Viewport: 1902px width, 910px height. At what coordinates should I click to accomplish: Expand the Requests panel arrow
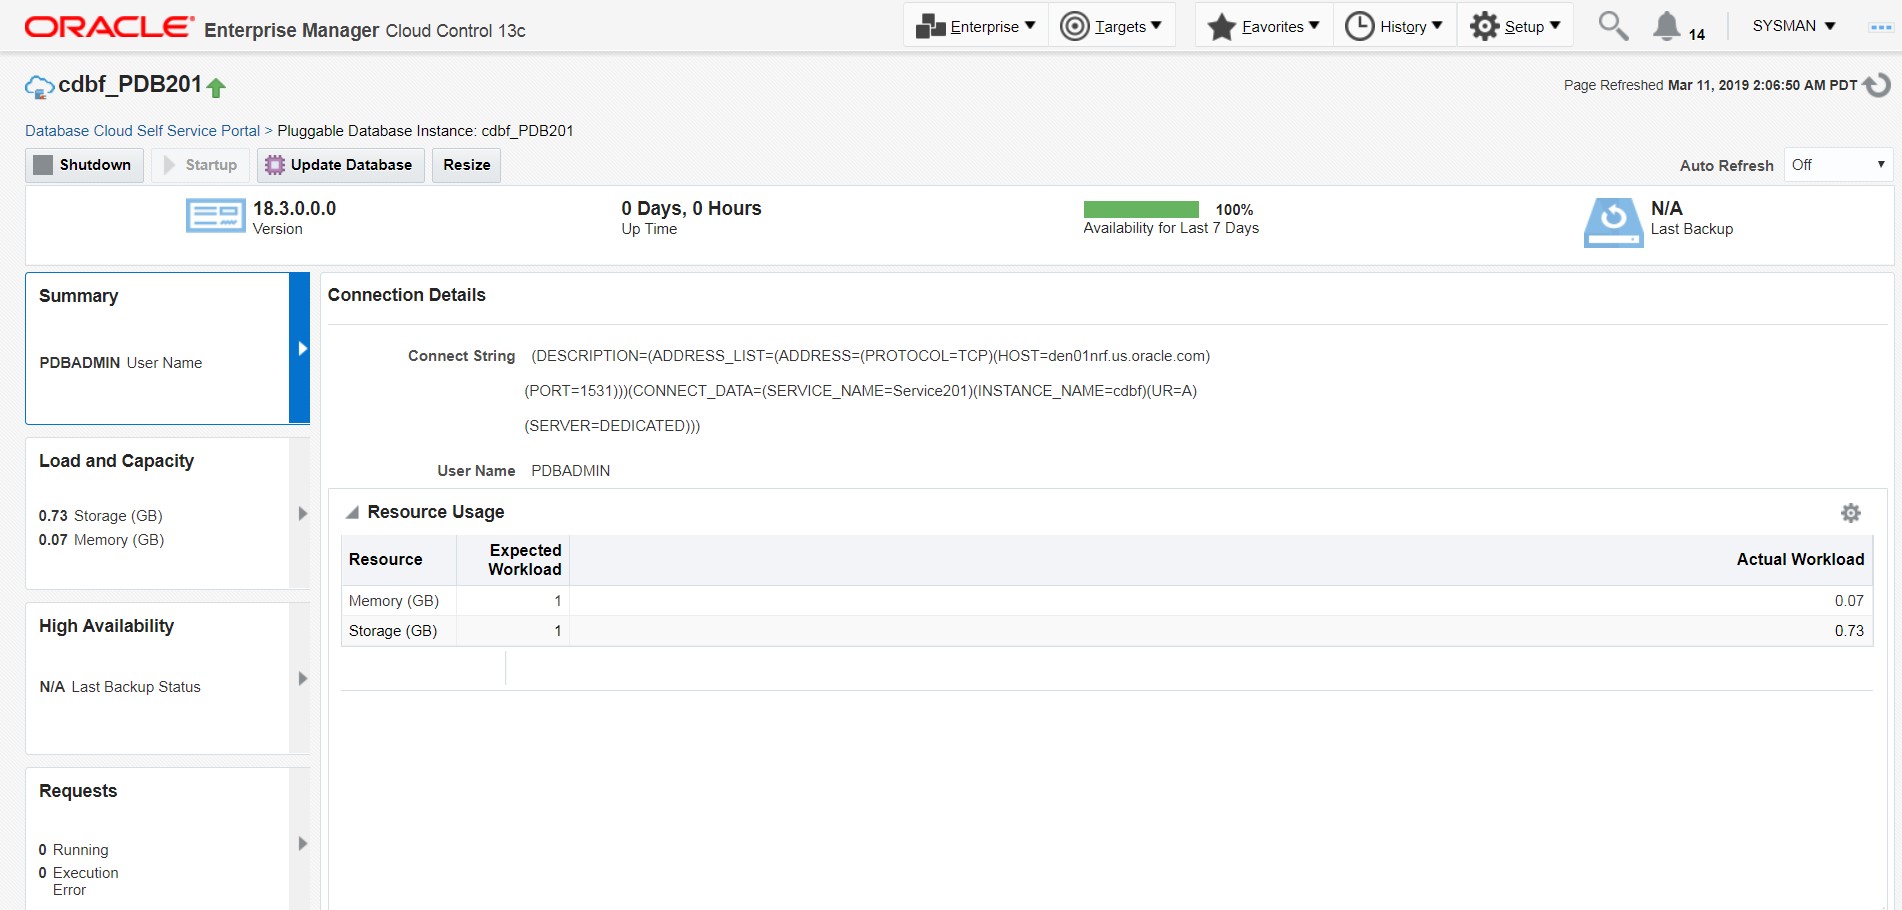click(301, 843)
